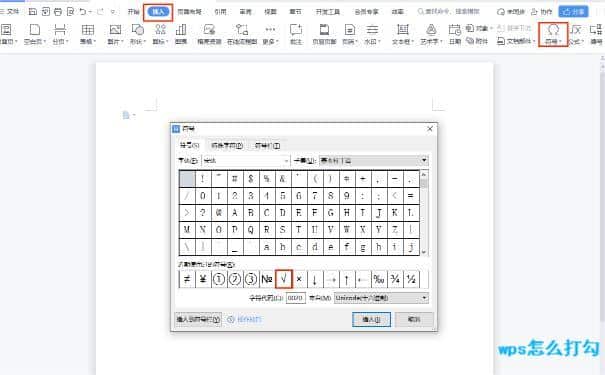Click the Save icon in quick access bar
The width and height of the screenshot is (605, 375).
[33, 12]
